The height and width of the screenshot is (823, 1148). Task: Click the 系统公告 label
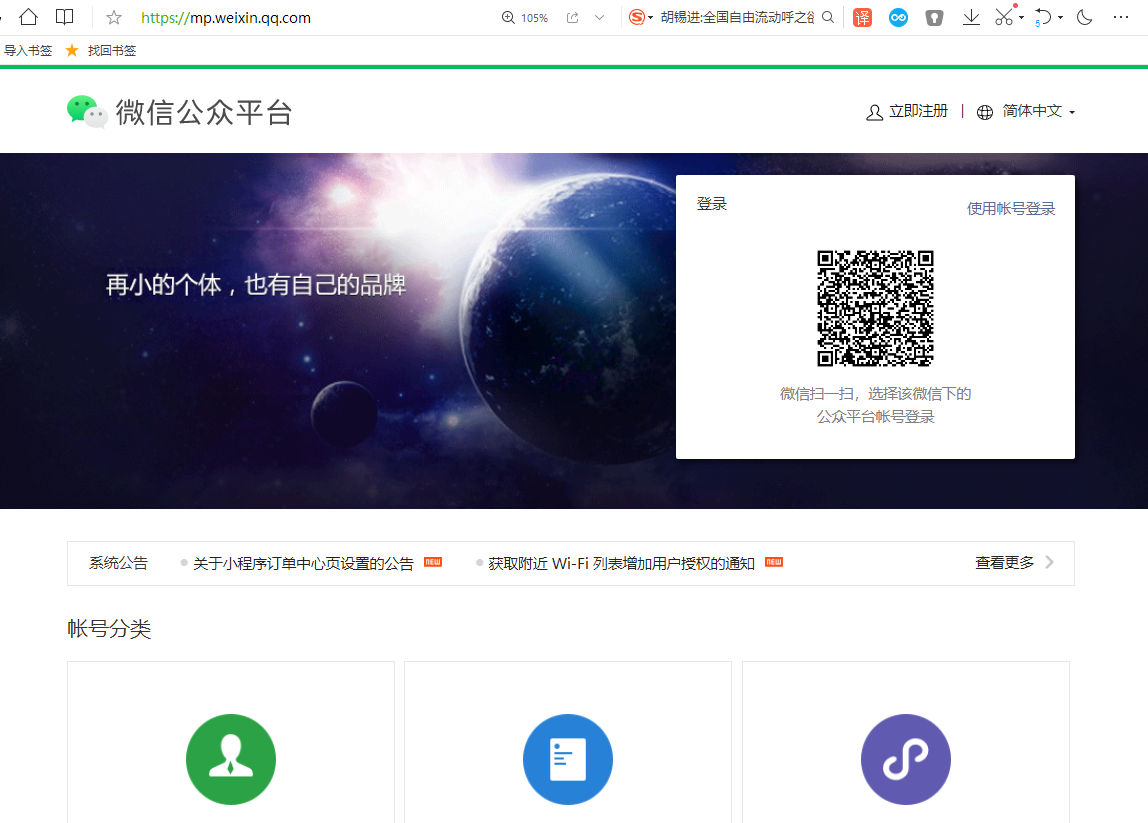click(119, 563)
